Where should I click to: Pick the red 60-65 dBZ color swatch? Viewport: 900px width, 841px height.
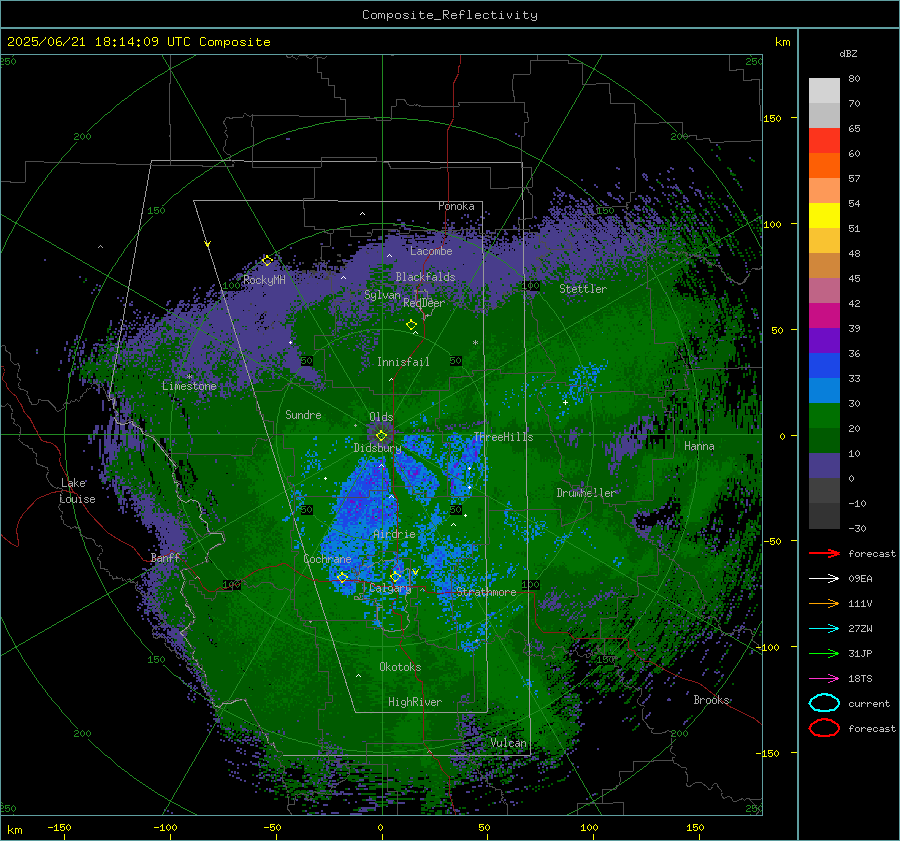[x=824, y=141]
